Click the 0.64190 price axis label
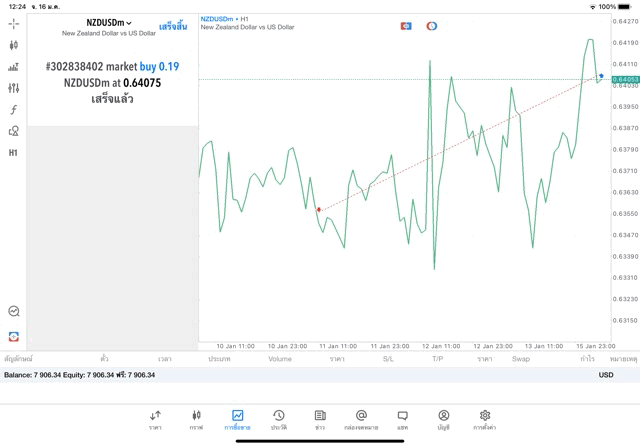This screenshot has height=447, width=640. click(625, 43)
